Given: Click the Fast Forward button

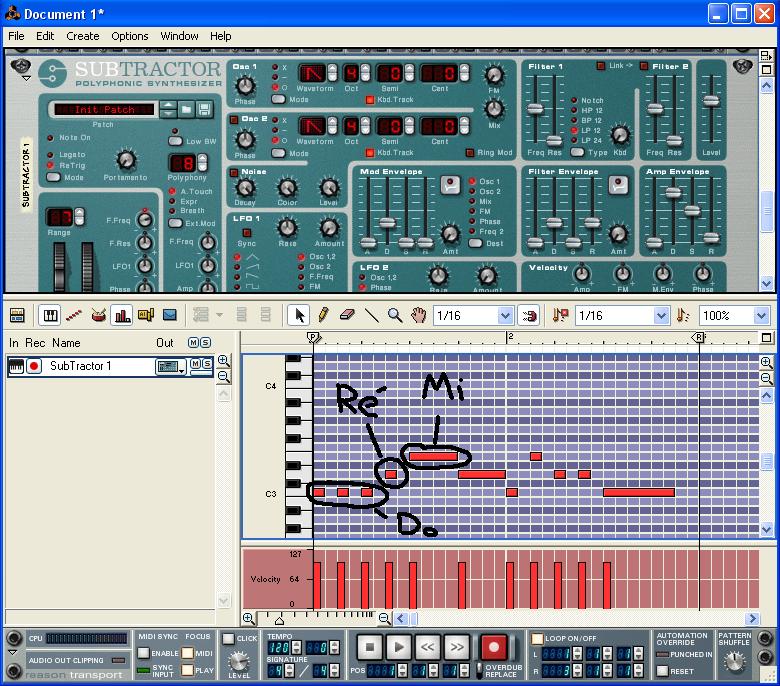Looking at the screenshot, I should (x=456, y=647).
